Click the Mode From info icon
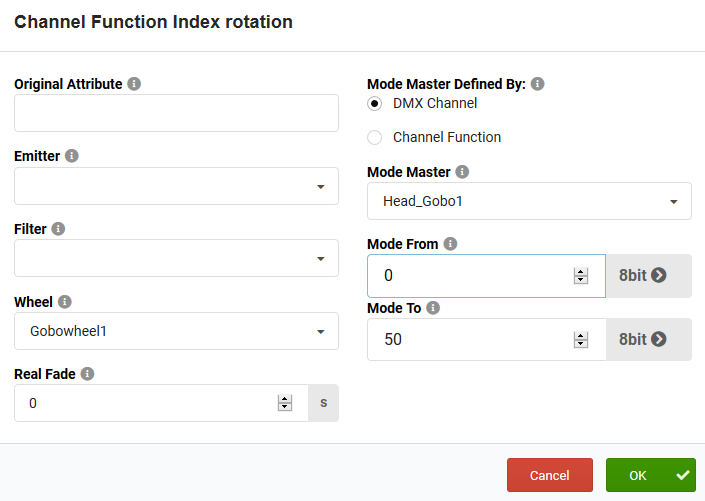Screen dimensions: 705x501 (450, 244)
